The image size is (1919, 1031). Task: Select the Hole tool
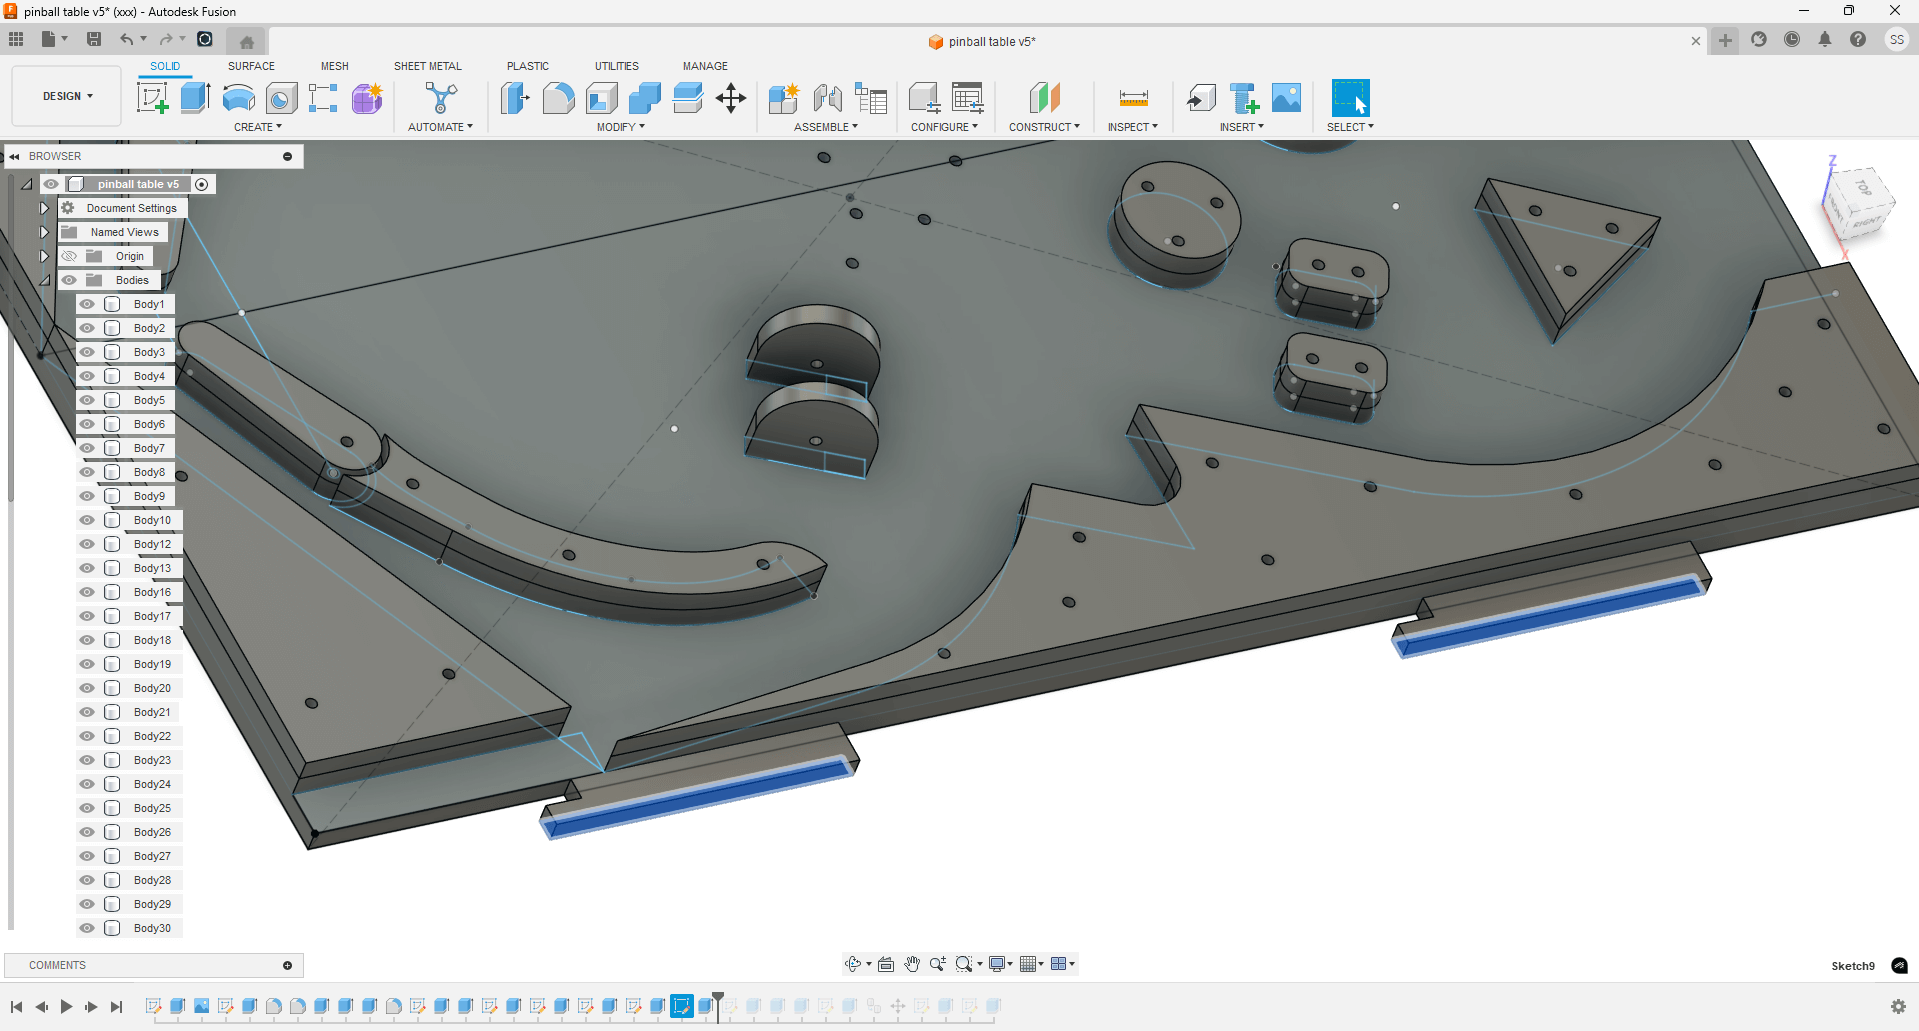[281, 98]
